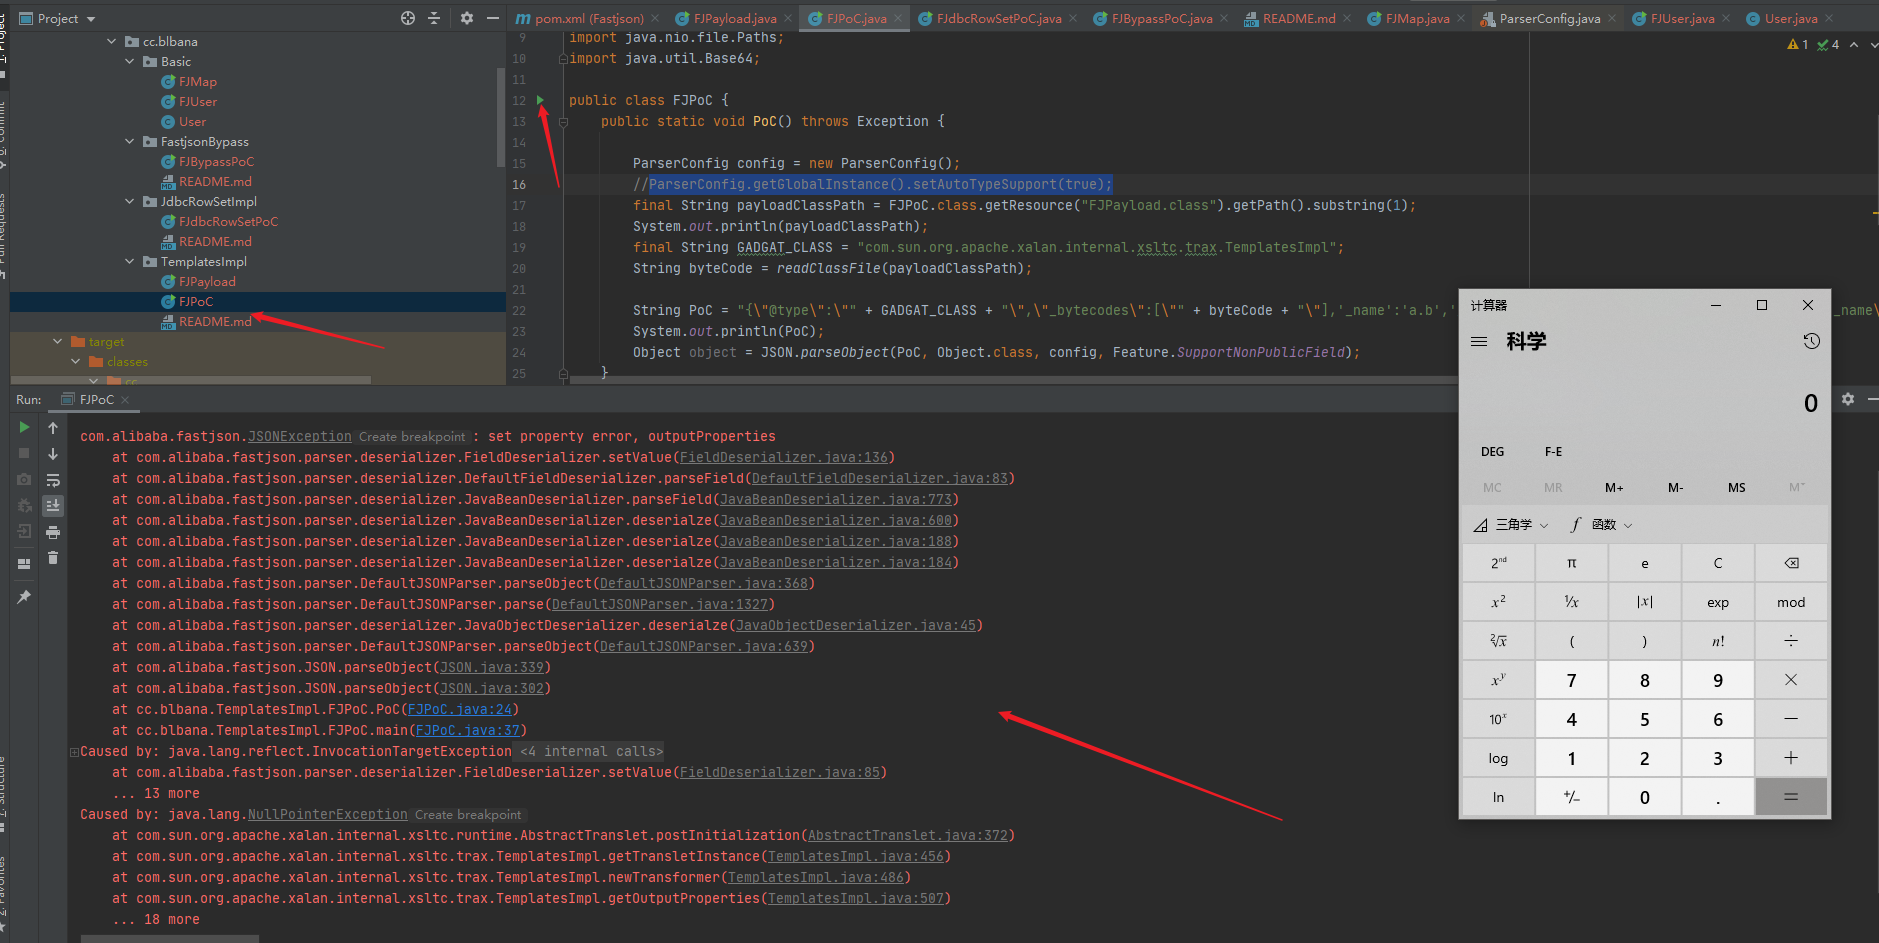The width and height of the screenshot is (1879, 943).
Task: Pin the Run tab
Action: (24, 597)
